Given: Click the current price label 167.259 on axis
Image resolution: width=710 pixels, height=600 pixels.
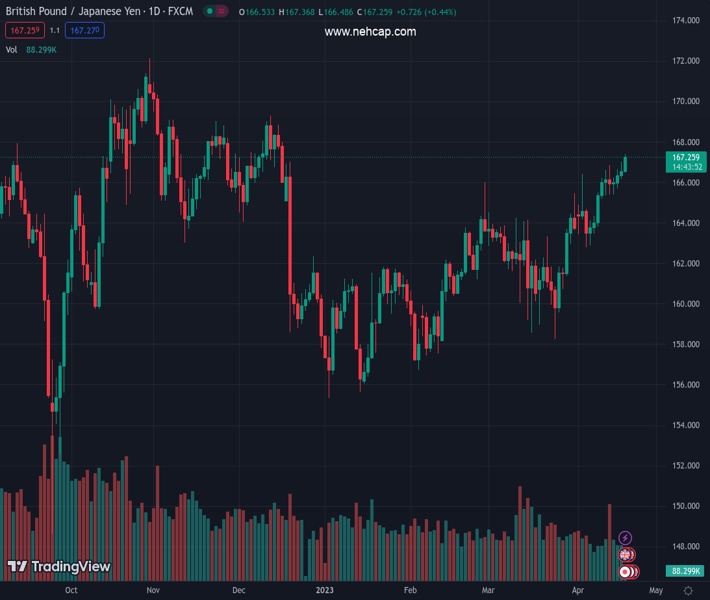Looking at the screenshot, I should (x=685, y=158).
